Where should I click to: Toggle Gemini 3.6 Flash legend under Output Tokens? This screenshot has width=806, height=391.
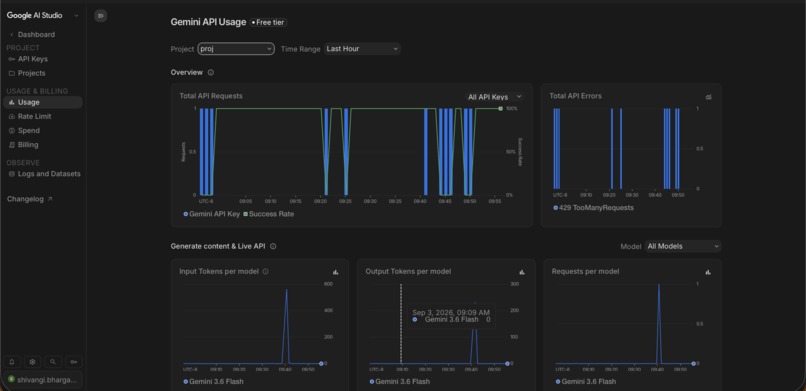coord(399,381)
